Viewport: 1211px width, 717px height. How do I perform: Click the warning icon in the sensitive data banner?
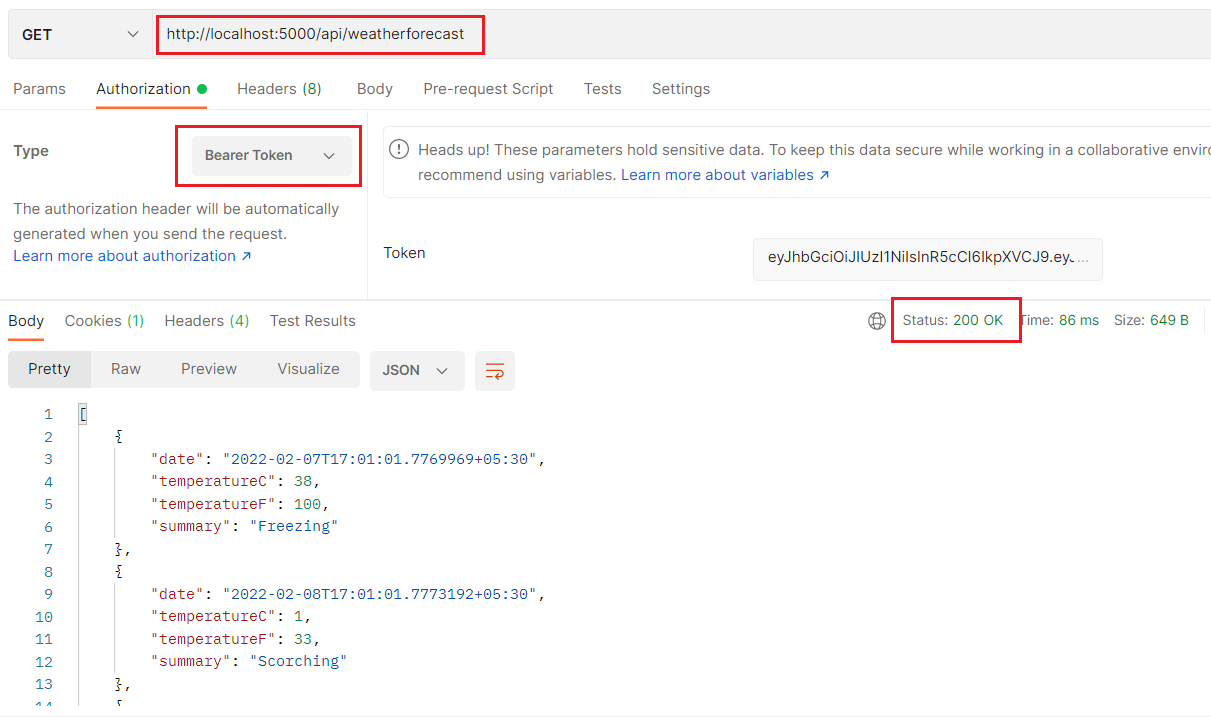[398, 149]
